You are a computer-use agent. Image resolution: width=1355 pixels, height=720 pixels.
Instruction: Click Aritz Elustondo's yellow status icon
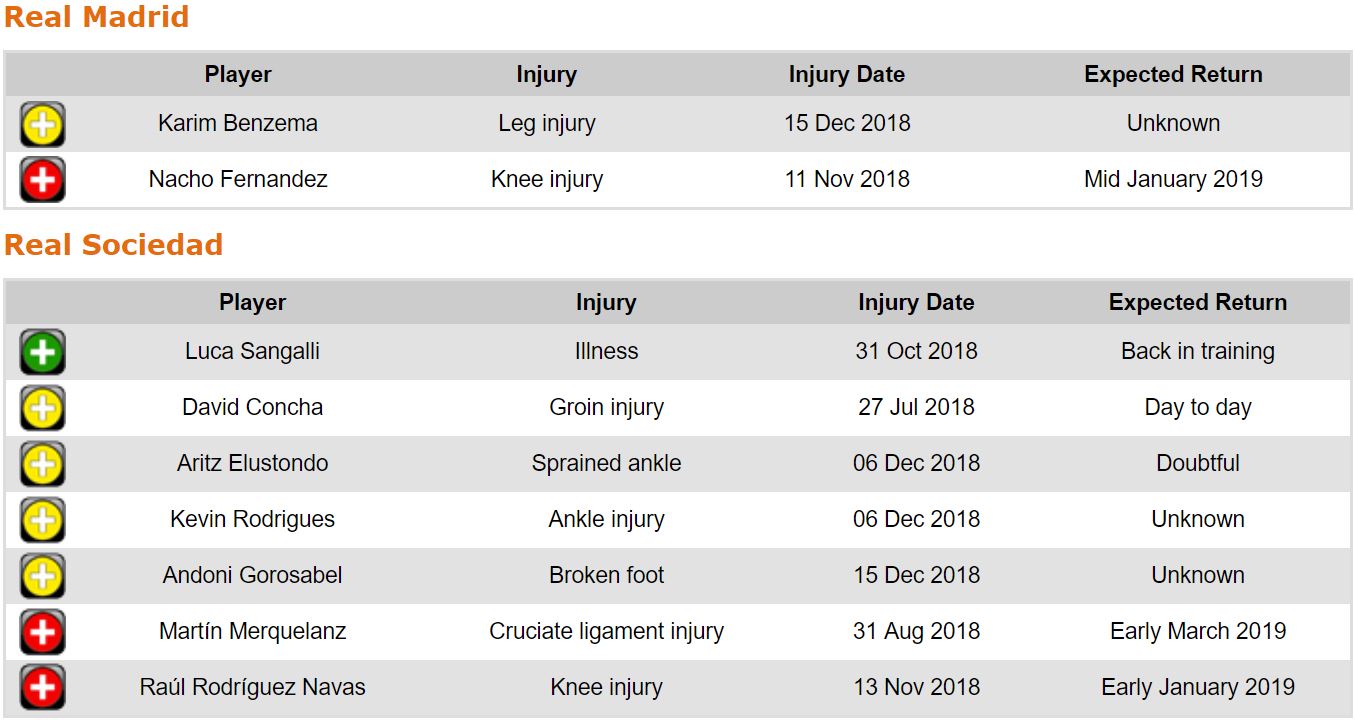point(42,465)
